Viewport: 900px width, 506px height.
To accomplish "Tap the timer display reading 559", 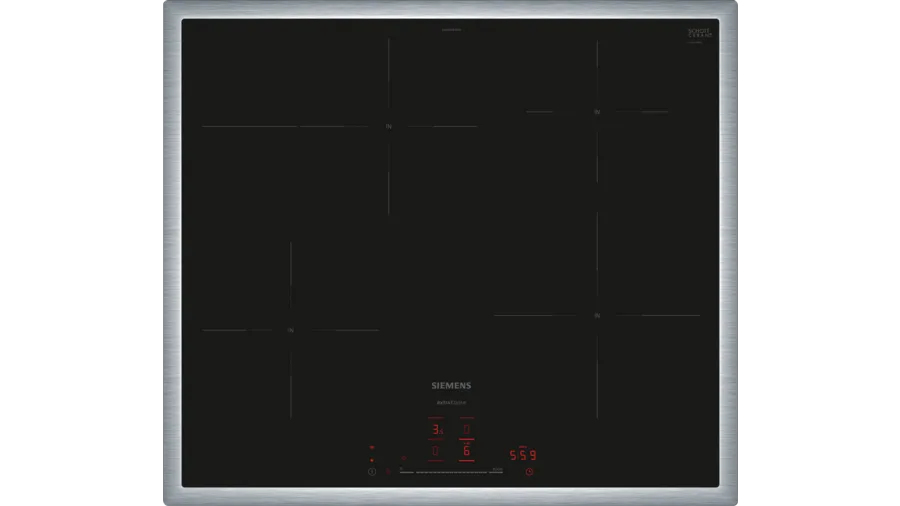I will click(x=524, y=455).
